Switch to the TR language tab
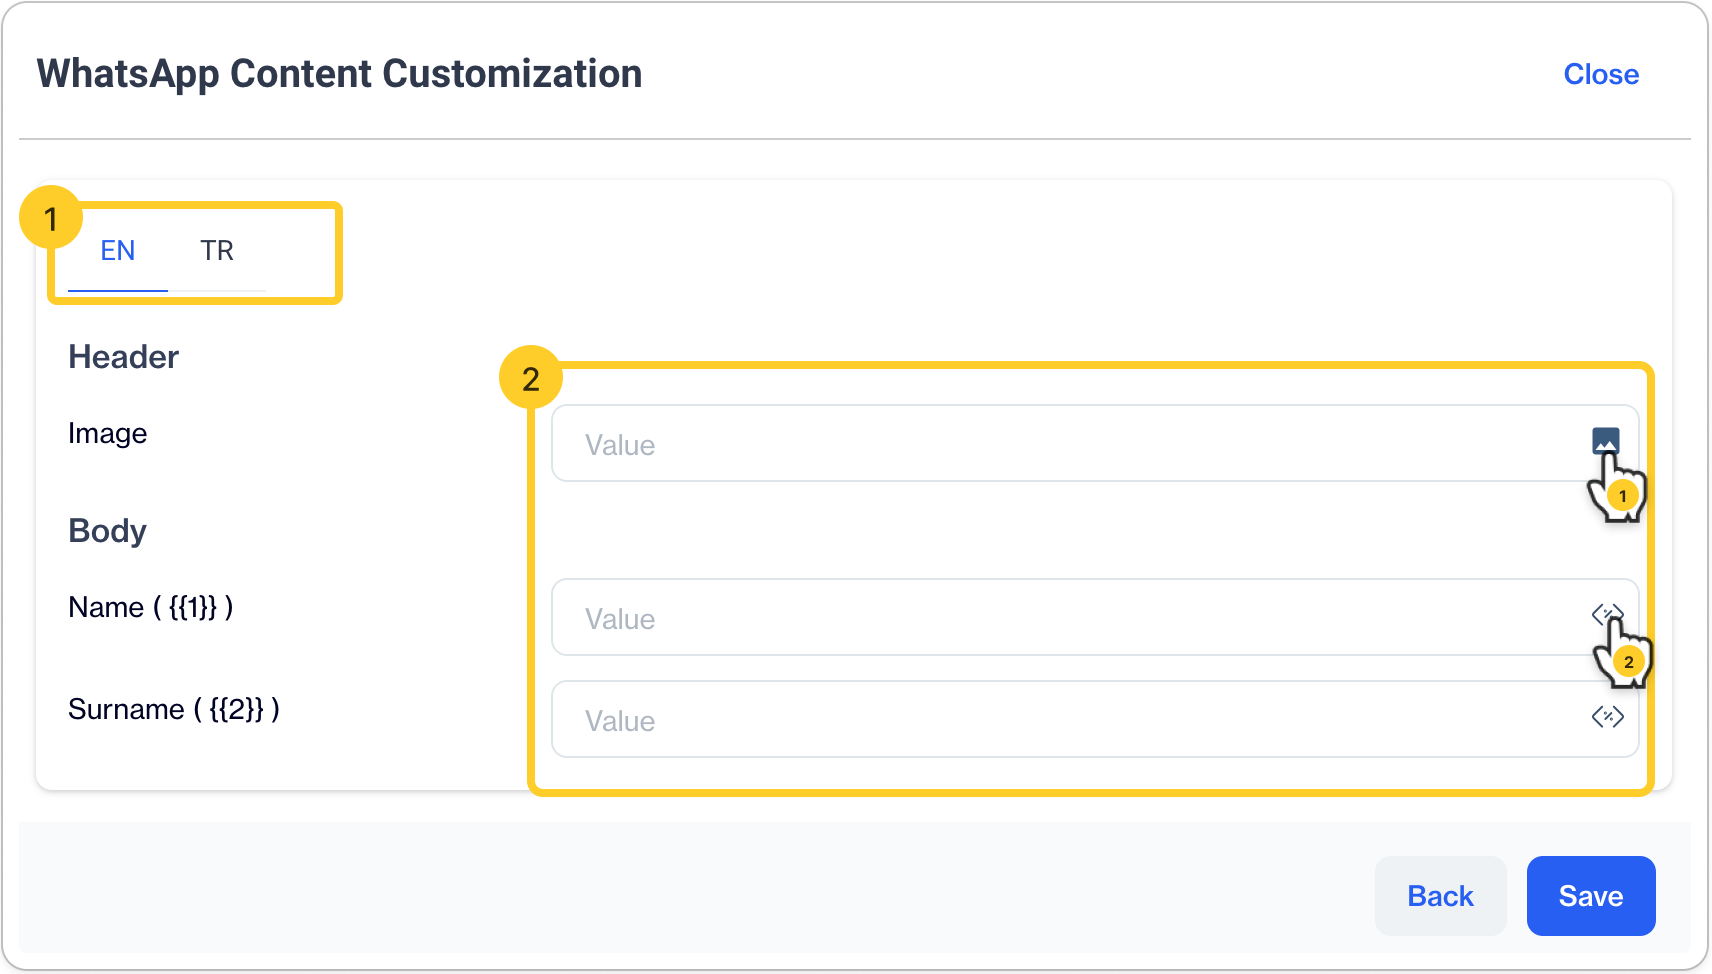 click(x=217, y=251)
